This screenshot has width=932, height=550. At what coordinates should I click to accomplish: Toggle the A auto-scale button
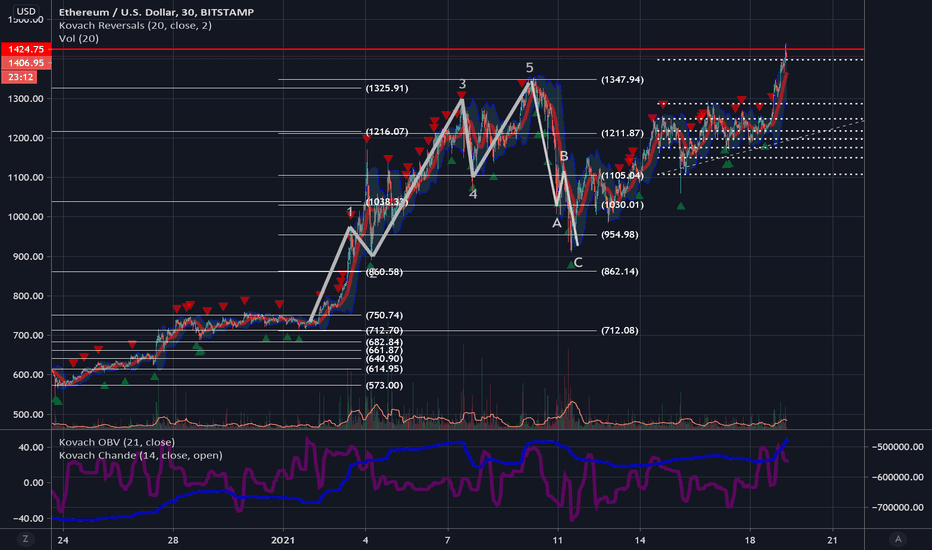898,539
